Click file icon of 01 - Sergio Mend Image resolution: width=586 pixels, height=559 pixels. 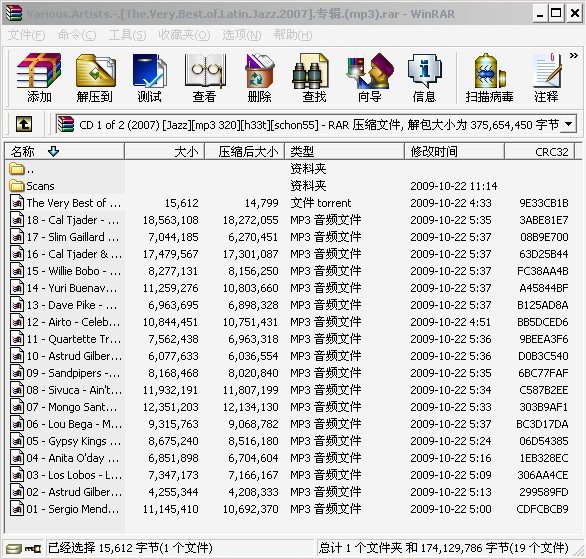tap(16, 509)
